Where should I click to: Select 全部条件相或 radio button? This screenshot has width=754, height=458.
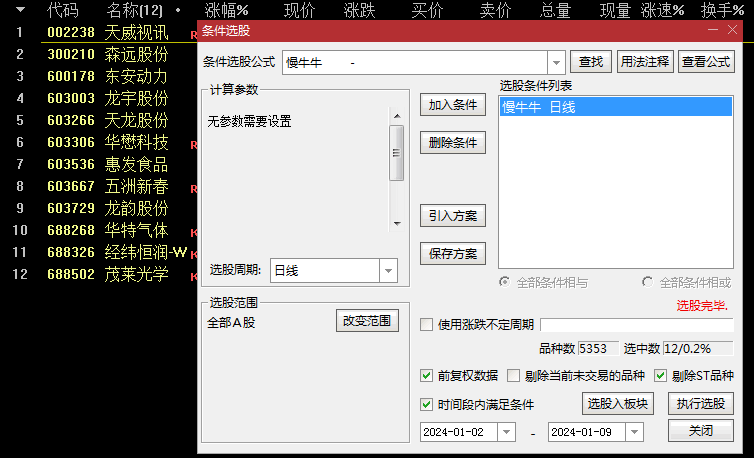point(648,282)
